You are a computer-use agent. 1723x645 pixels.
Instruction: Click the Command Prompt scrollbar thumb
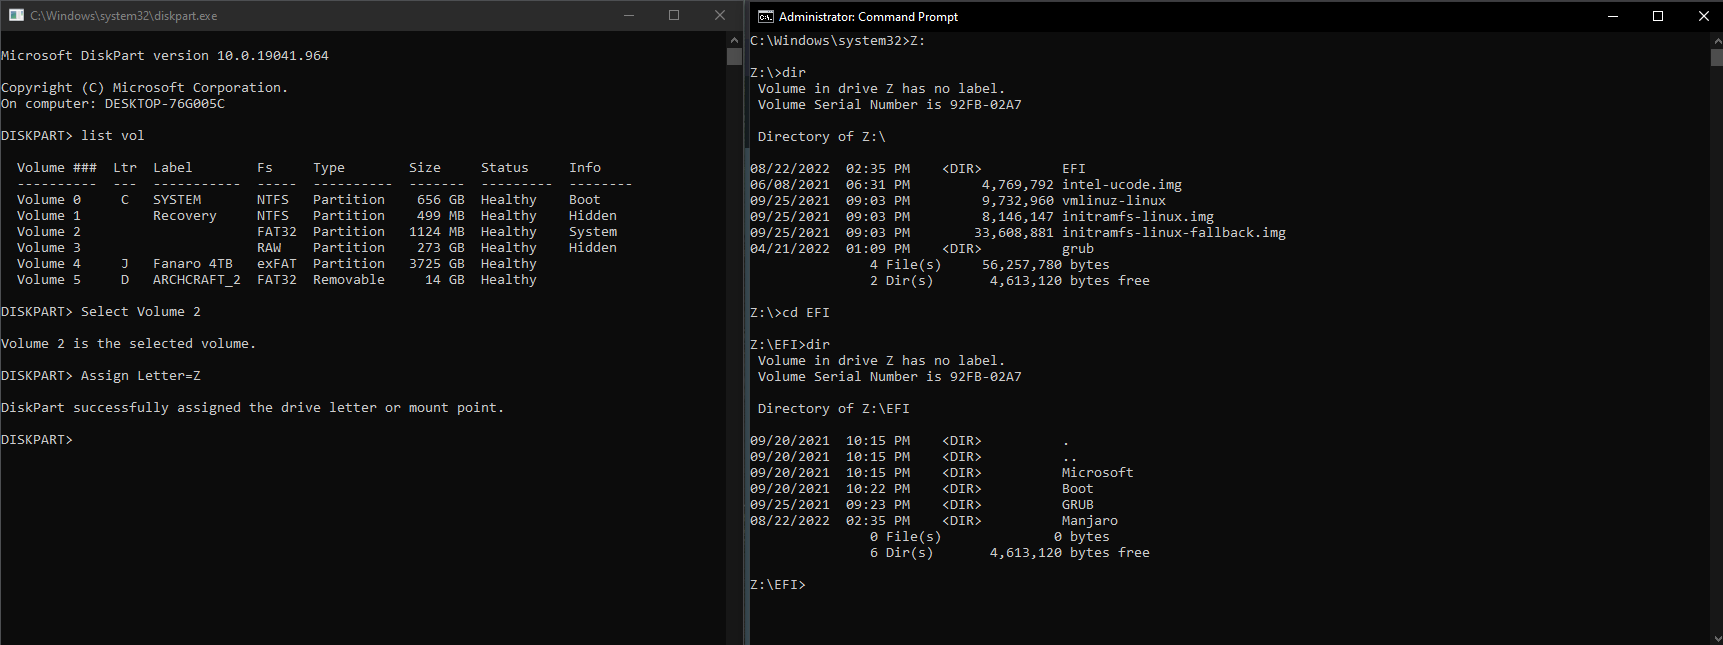(1715, 57)
